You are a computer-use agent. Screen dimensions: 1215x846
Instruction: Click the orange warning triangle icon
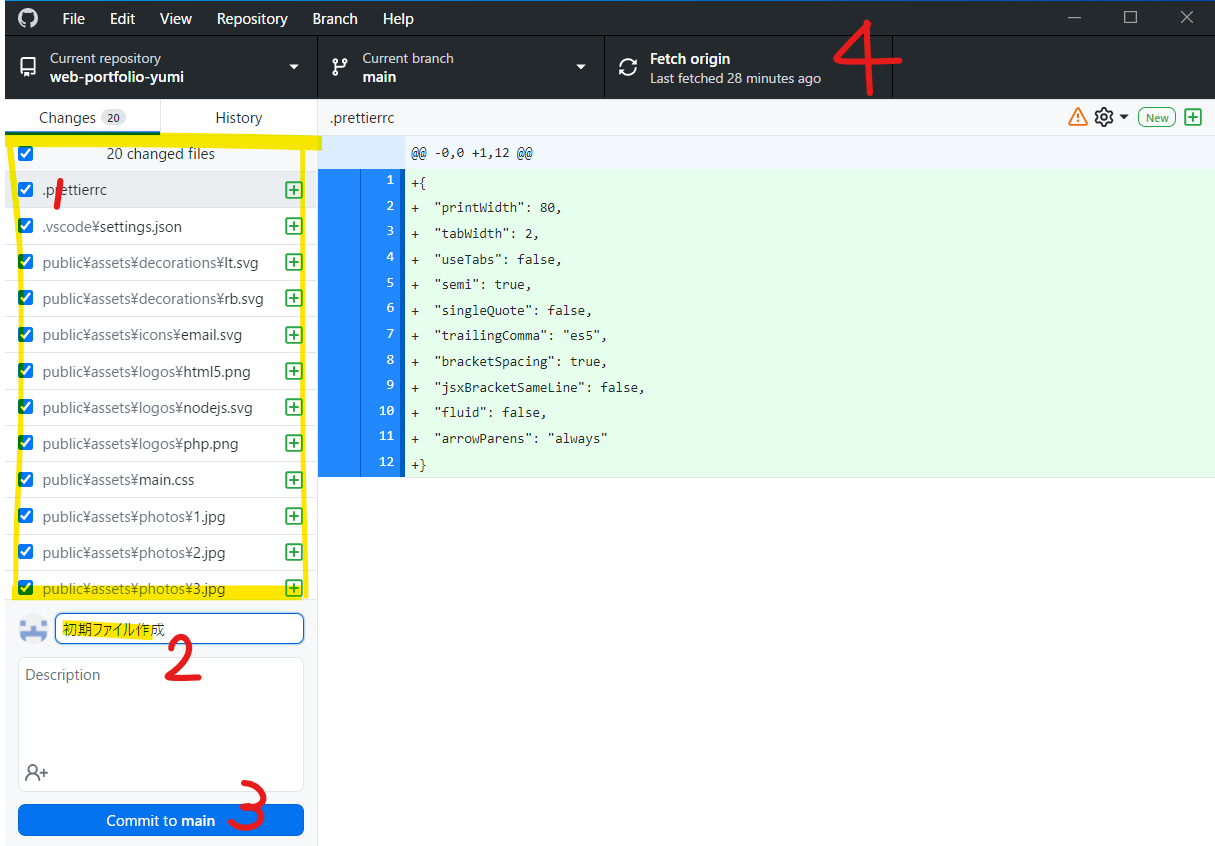[x=1078, y=117]
